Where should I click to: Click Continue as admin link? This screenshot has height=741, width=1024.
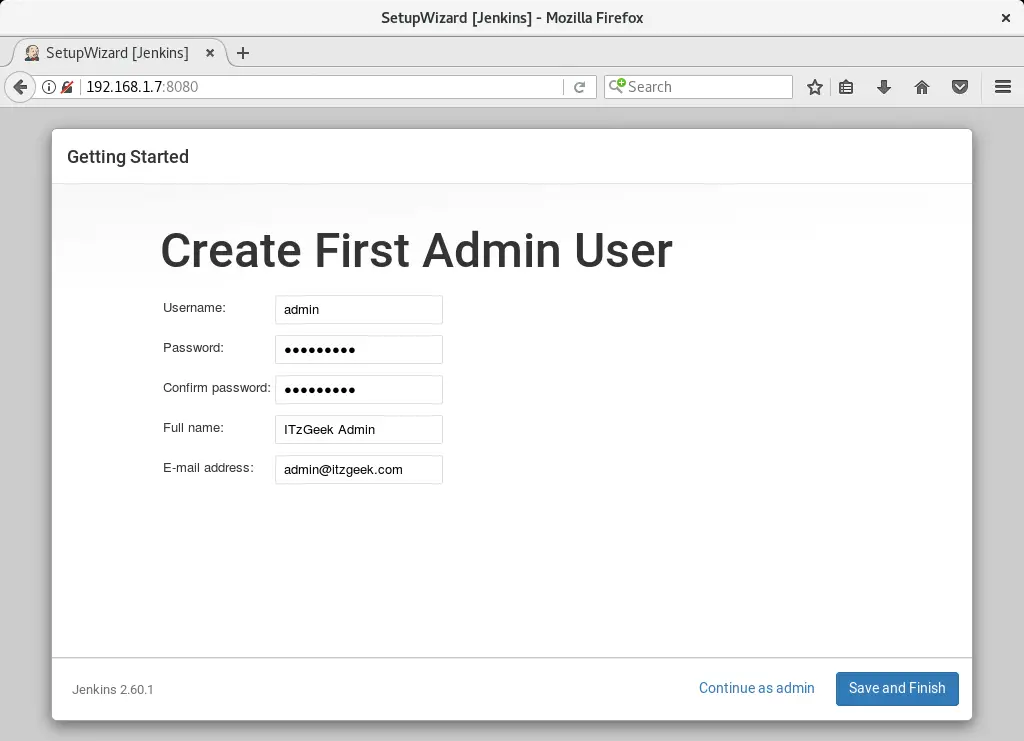click(756, 688)
